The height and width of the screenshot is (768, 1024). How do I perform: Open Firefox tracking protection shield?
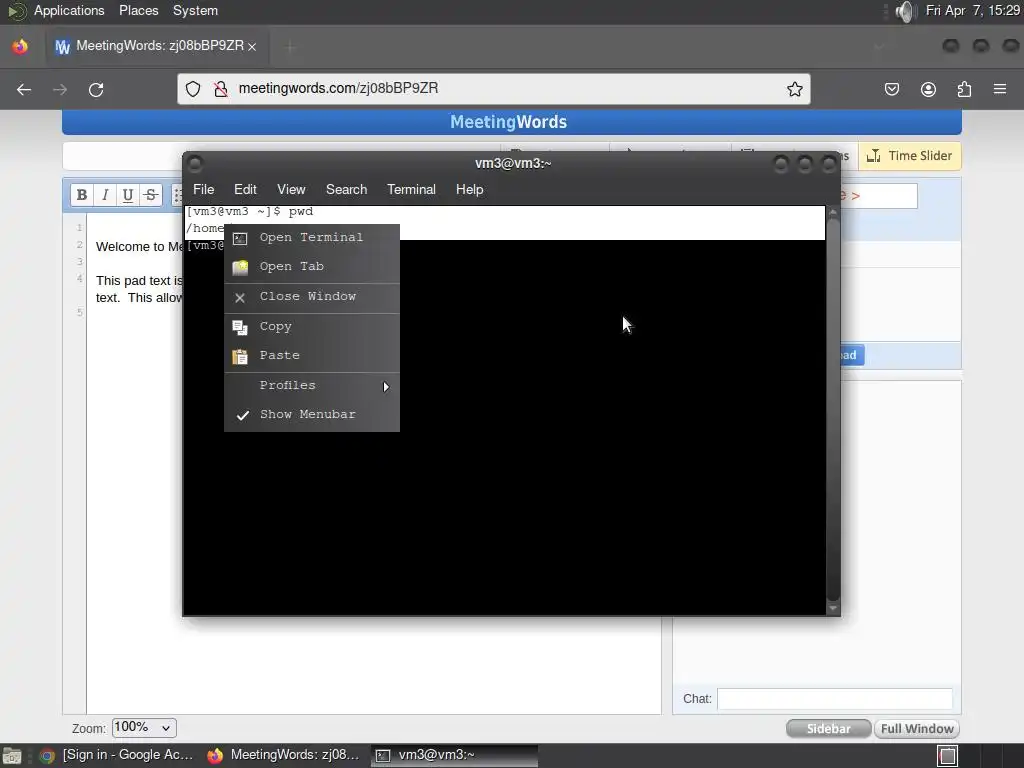coord(193,89)
